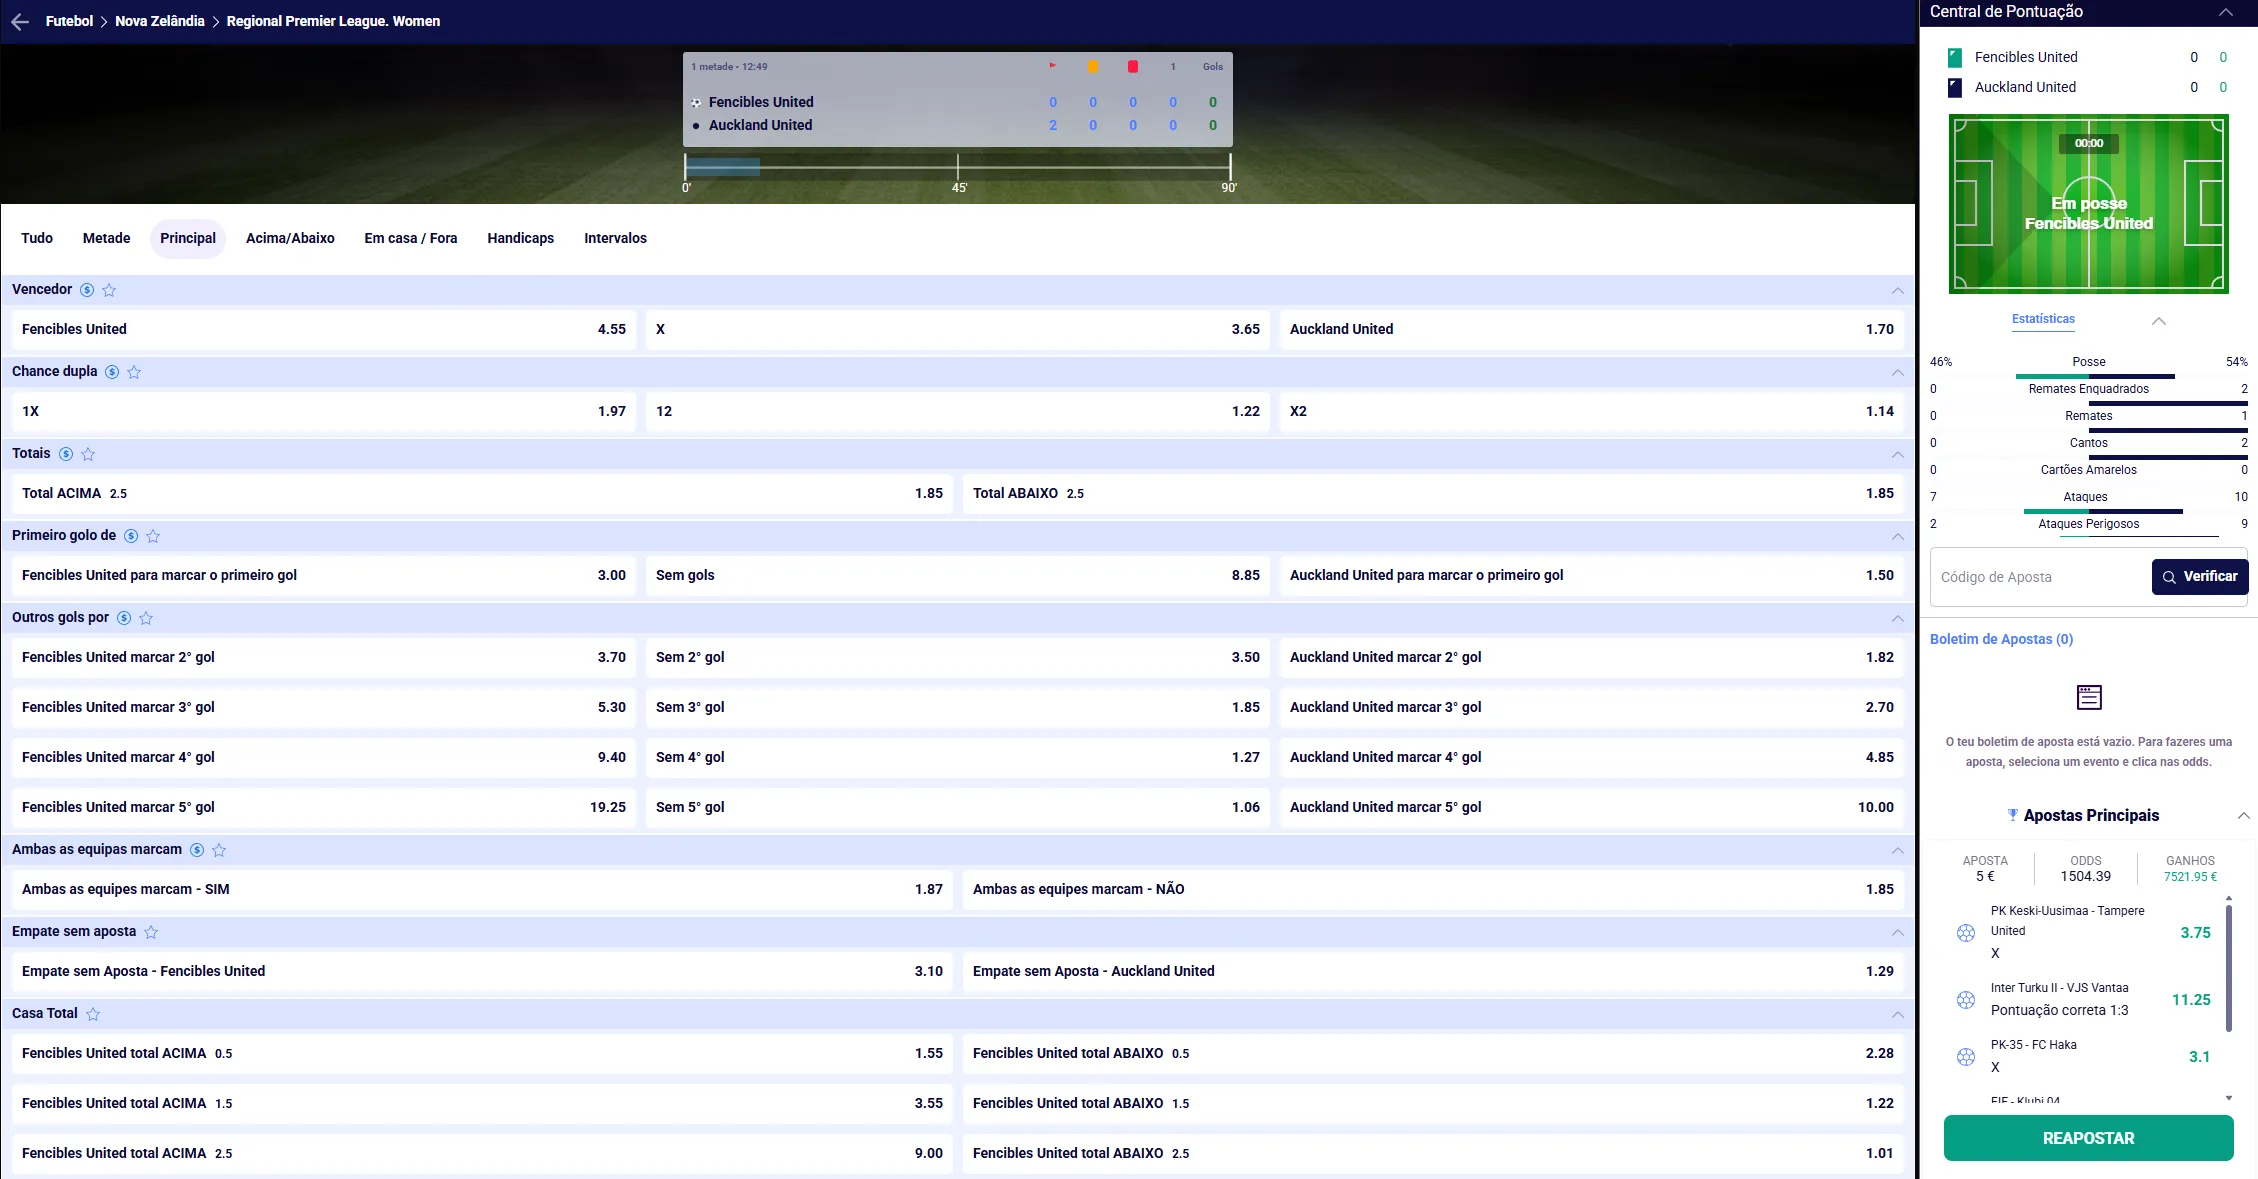Collapse the Empate sem aposta section
The height and width of the screenshot is (1179, 2258).
[x=1897, y=932]
